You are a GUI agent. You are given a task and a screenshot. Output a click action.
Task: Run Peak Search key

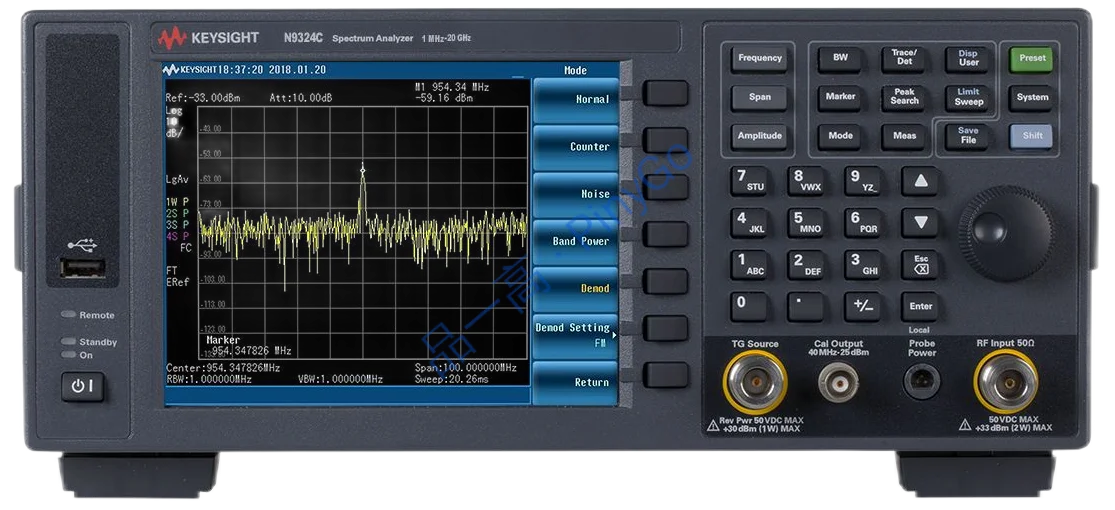pyautogui.click(x=904, y=97)
